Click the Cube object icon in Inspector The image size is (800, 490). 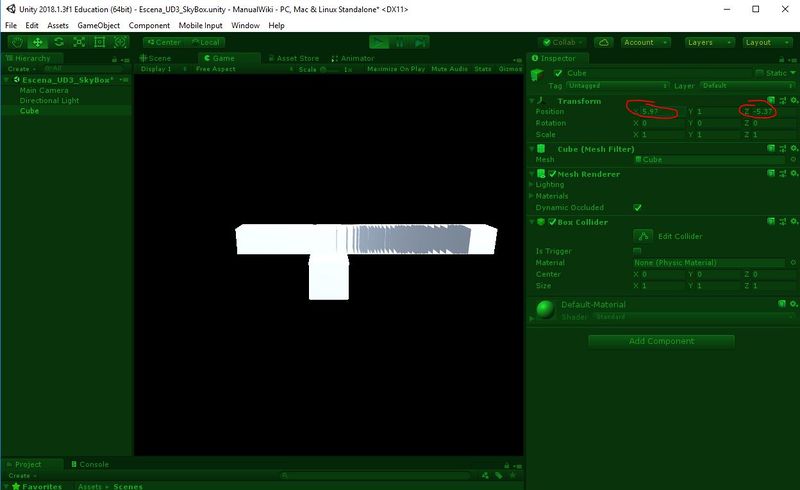(537, 75)
